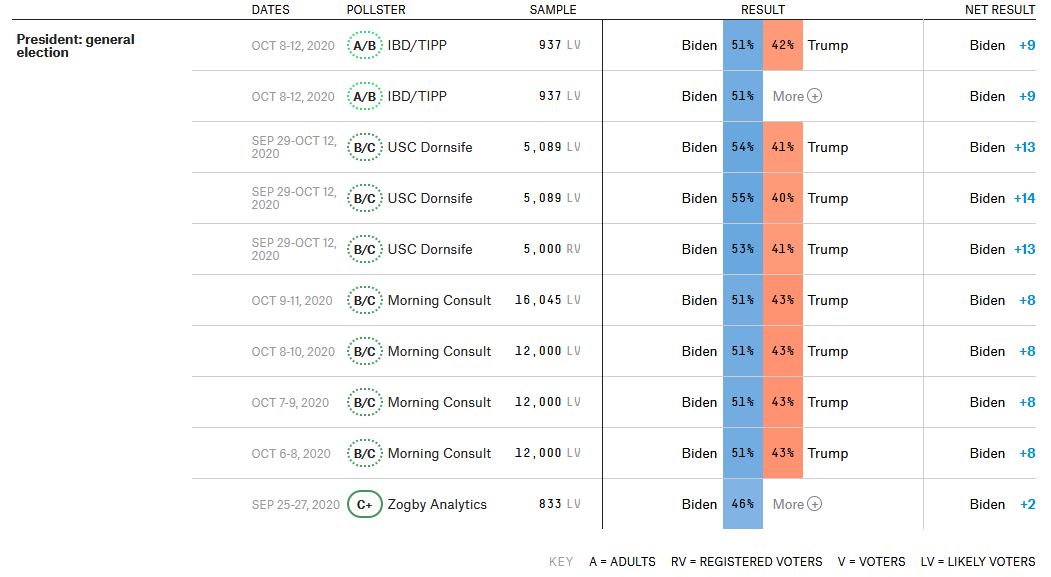Click the B/C badge of the Oct 9-11 Morning Consult poll
The image size is (1051, 577).
coord(365,300)
